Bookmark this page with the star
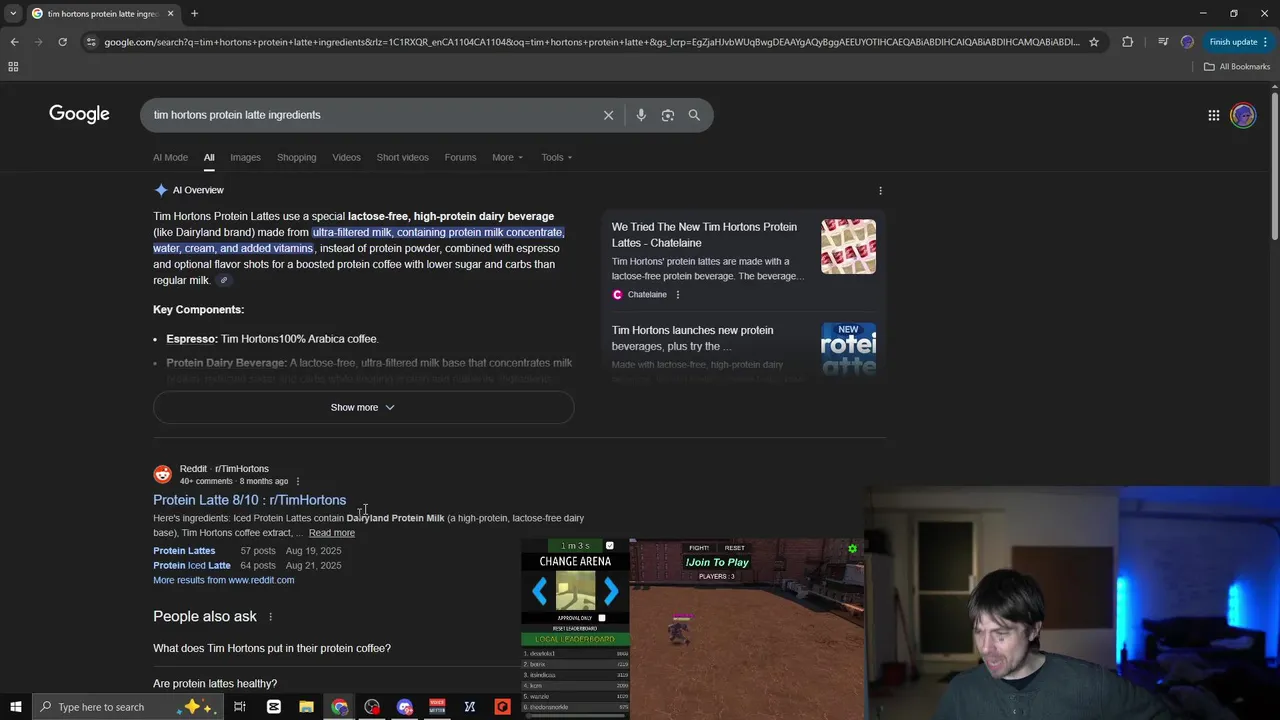 point(1094,42)
